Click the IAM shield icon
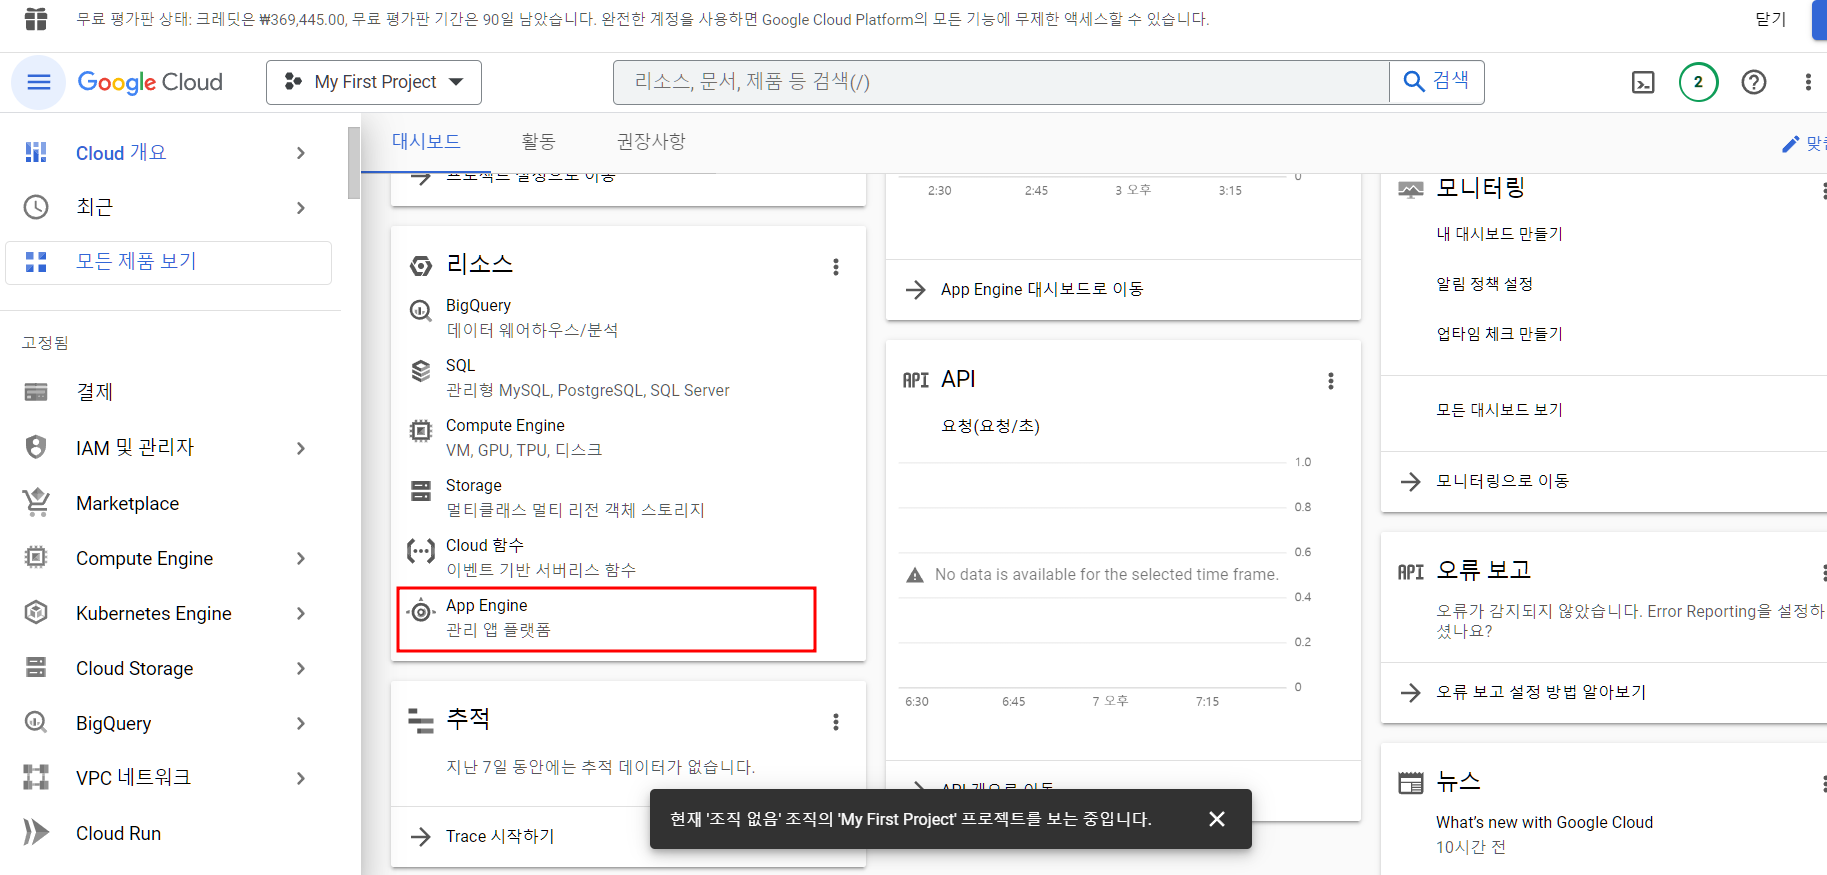This screenshot has width=1827, height=875. 36,447
